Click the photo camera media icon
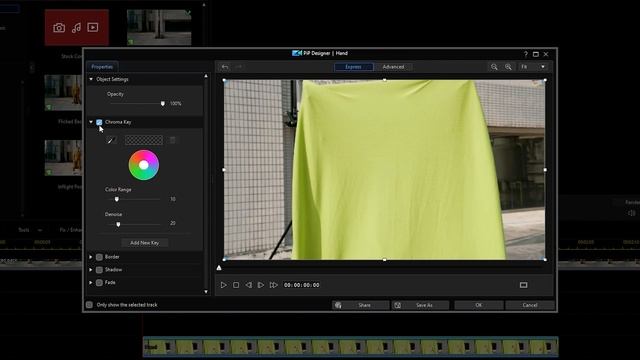 pos(59,28)
